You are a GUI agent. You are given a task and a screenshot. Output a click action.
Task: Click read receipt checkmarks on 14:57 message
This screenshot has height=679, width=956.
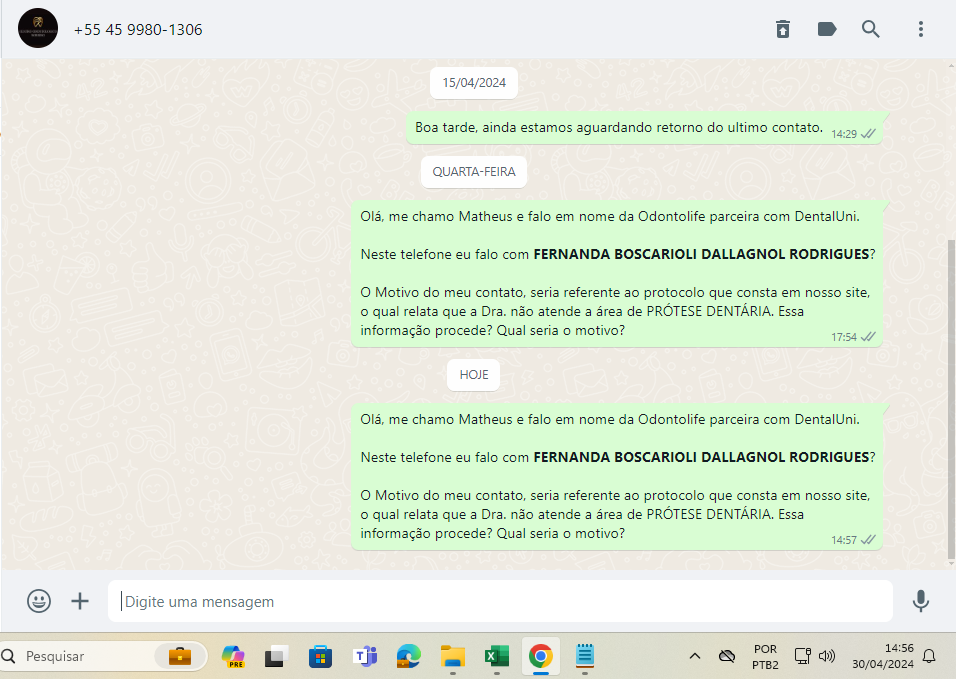(868, 540)
